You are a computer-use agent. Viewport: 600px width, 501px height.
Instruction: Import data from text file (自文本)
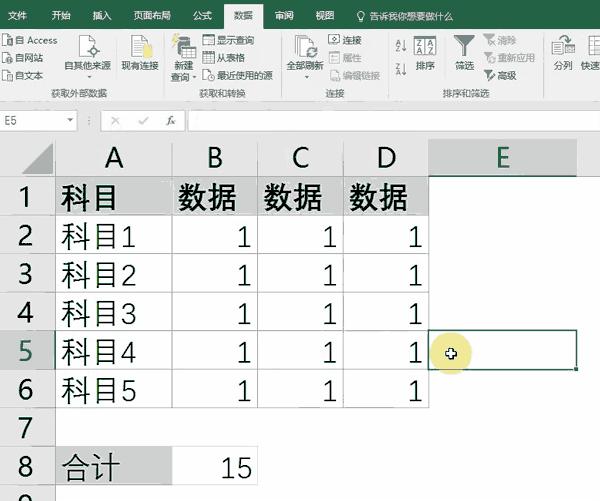click(x=23, y=75)
